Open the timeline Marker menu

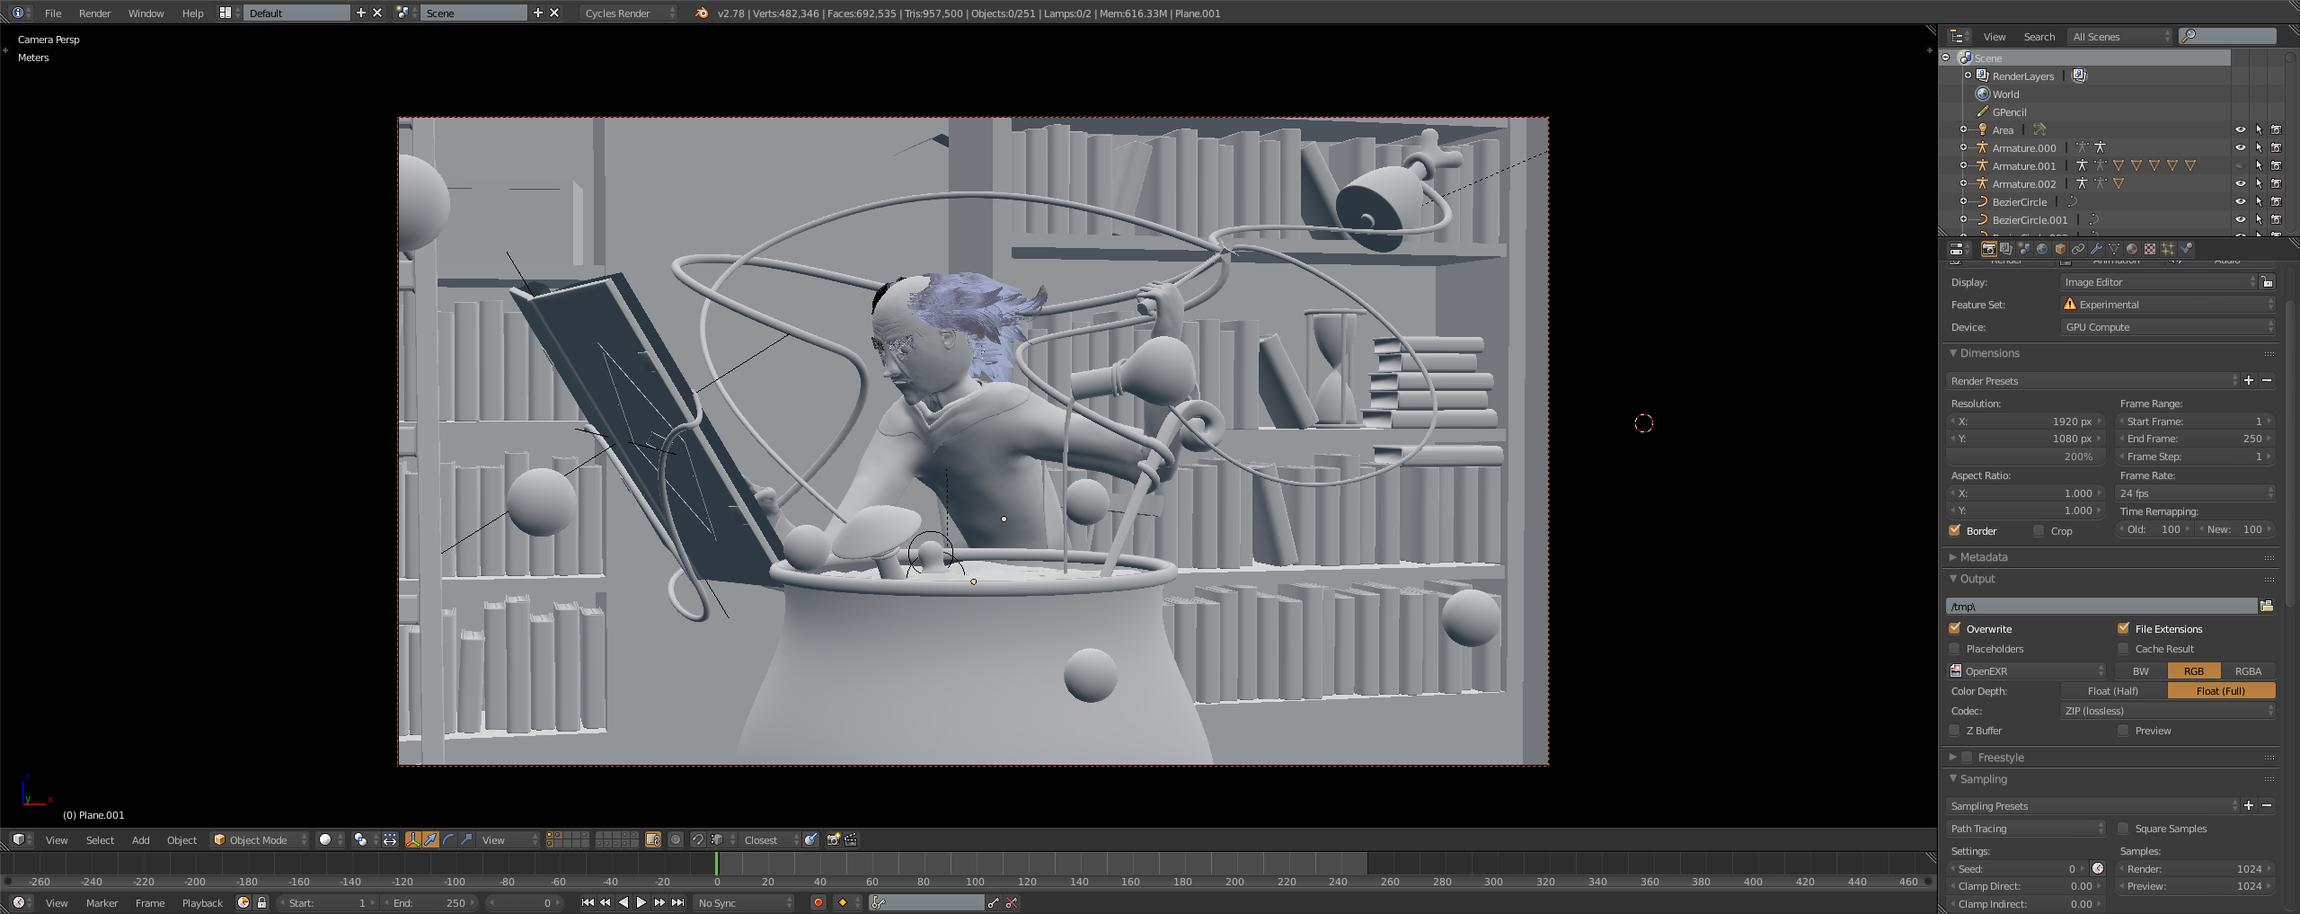click(102, 903)
